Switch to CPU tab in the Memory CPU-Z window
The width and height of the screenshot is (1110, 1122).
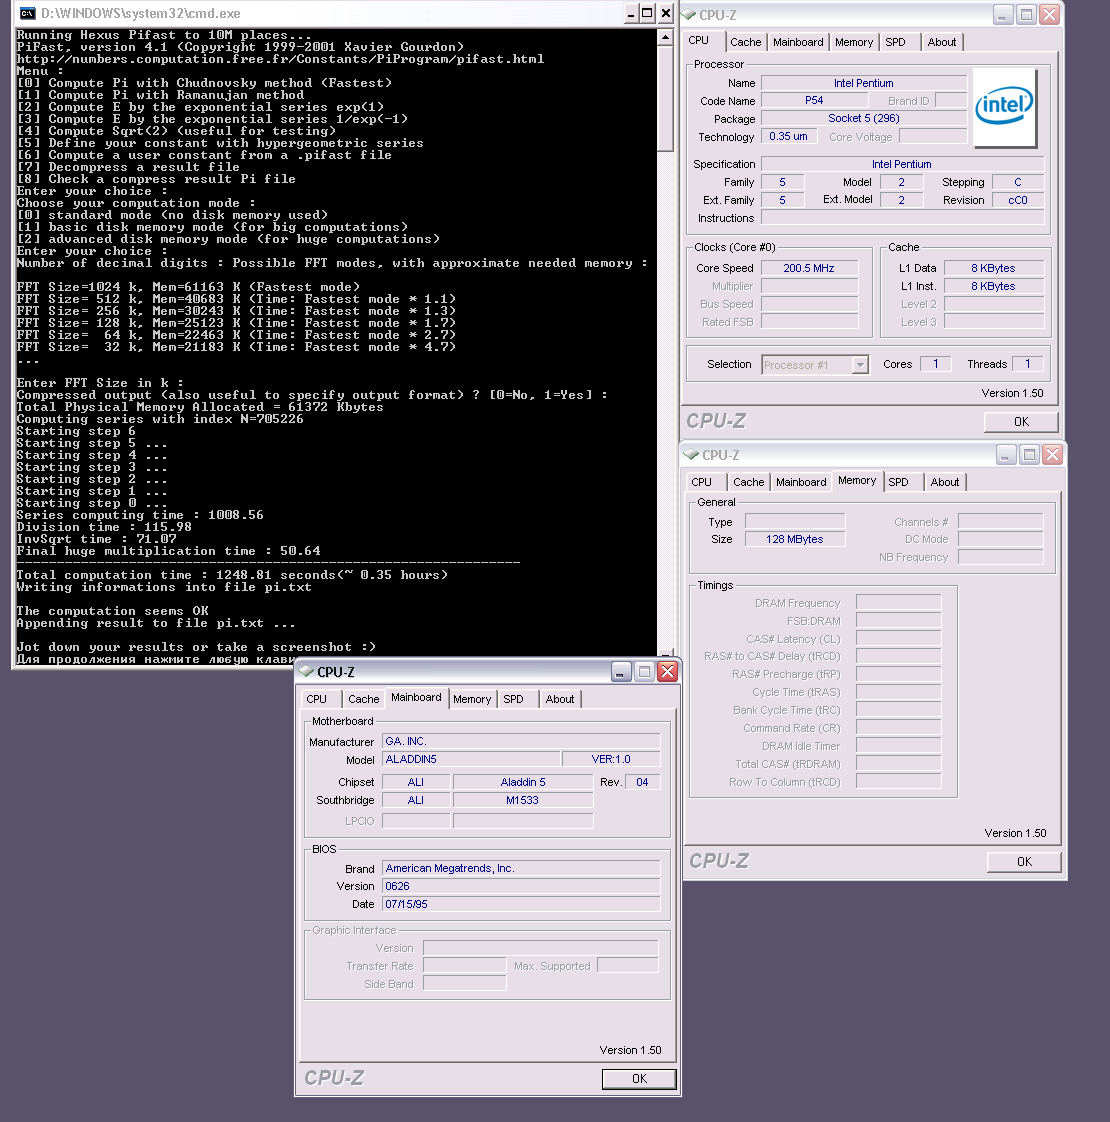point(701,482)
